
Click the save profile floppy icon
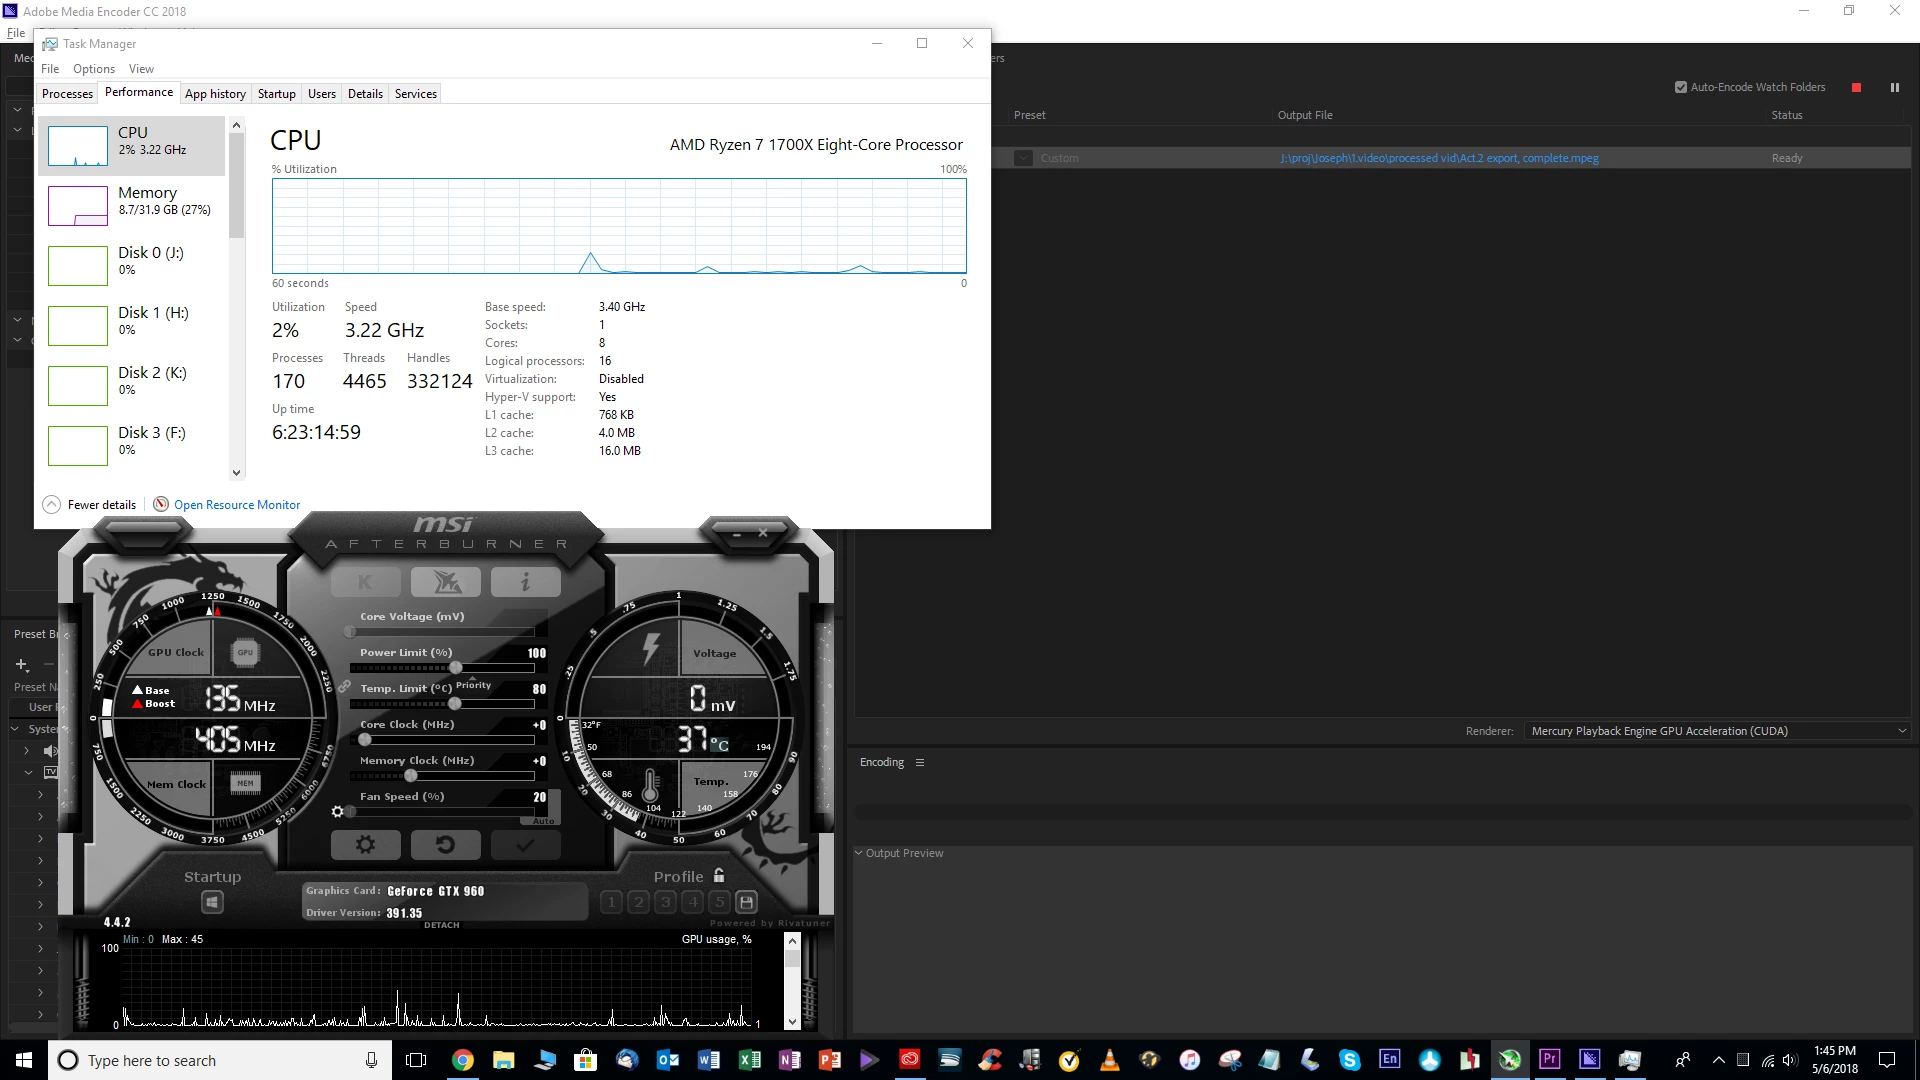pos(746,902)
